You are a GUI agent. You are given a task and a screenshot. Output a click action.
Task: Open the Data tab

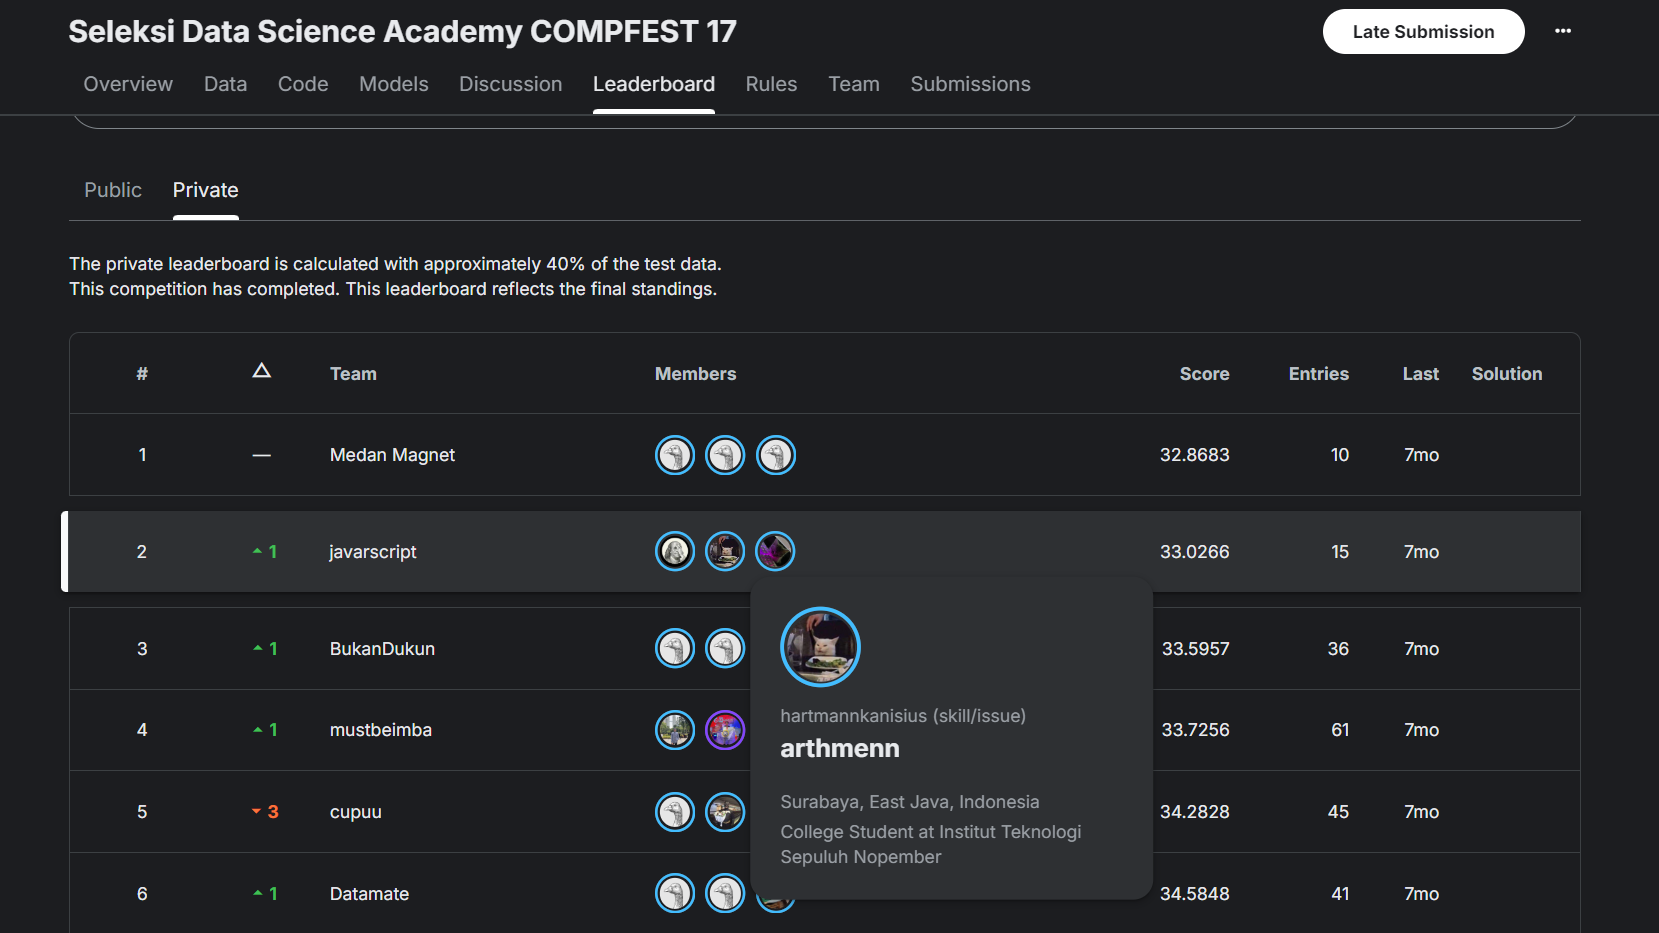[x=225, y=84]
